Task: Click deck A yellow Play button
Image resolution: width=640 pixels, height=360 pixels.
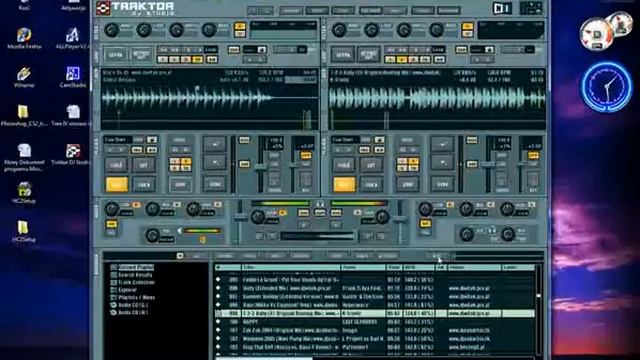Action: click(116, 184)
